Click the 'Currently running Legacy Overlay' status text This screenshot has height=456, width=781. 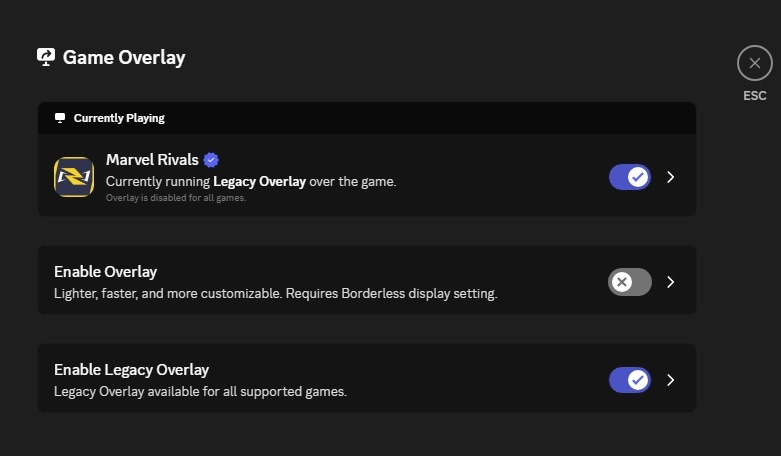[251, 182]
